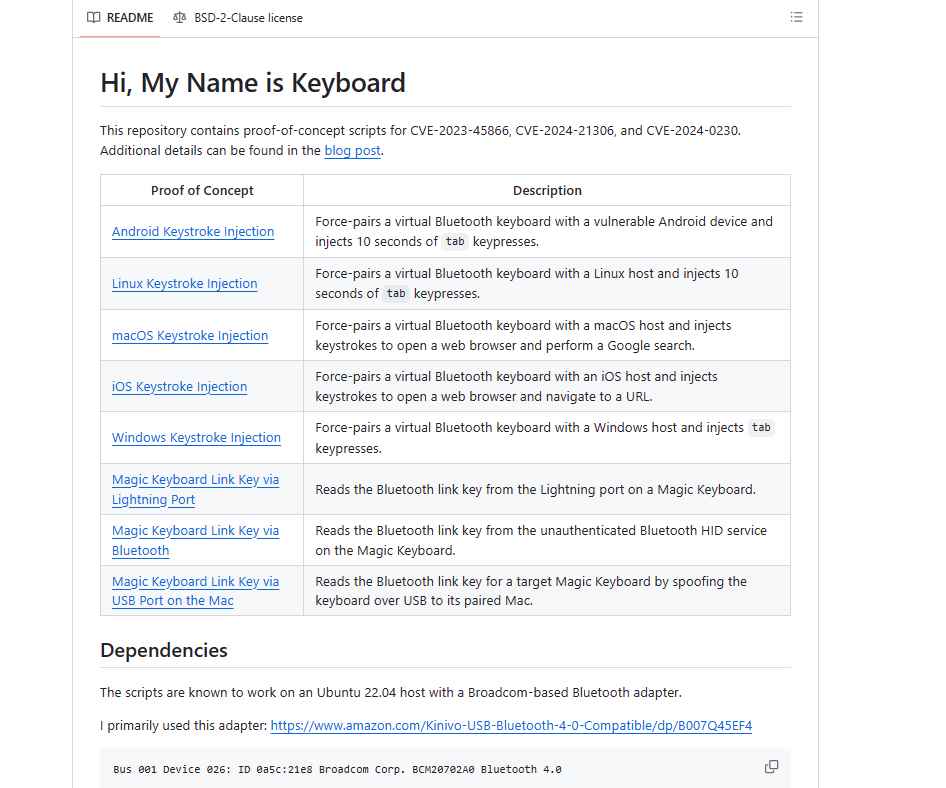946x788 pixels.
Task: Copy the Broadcom device code block
Action: [771, 767]
